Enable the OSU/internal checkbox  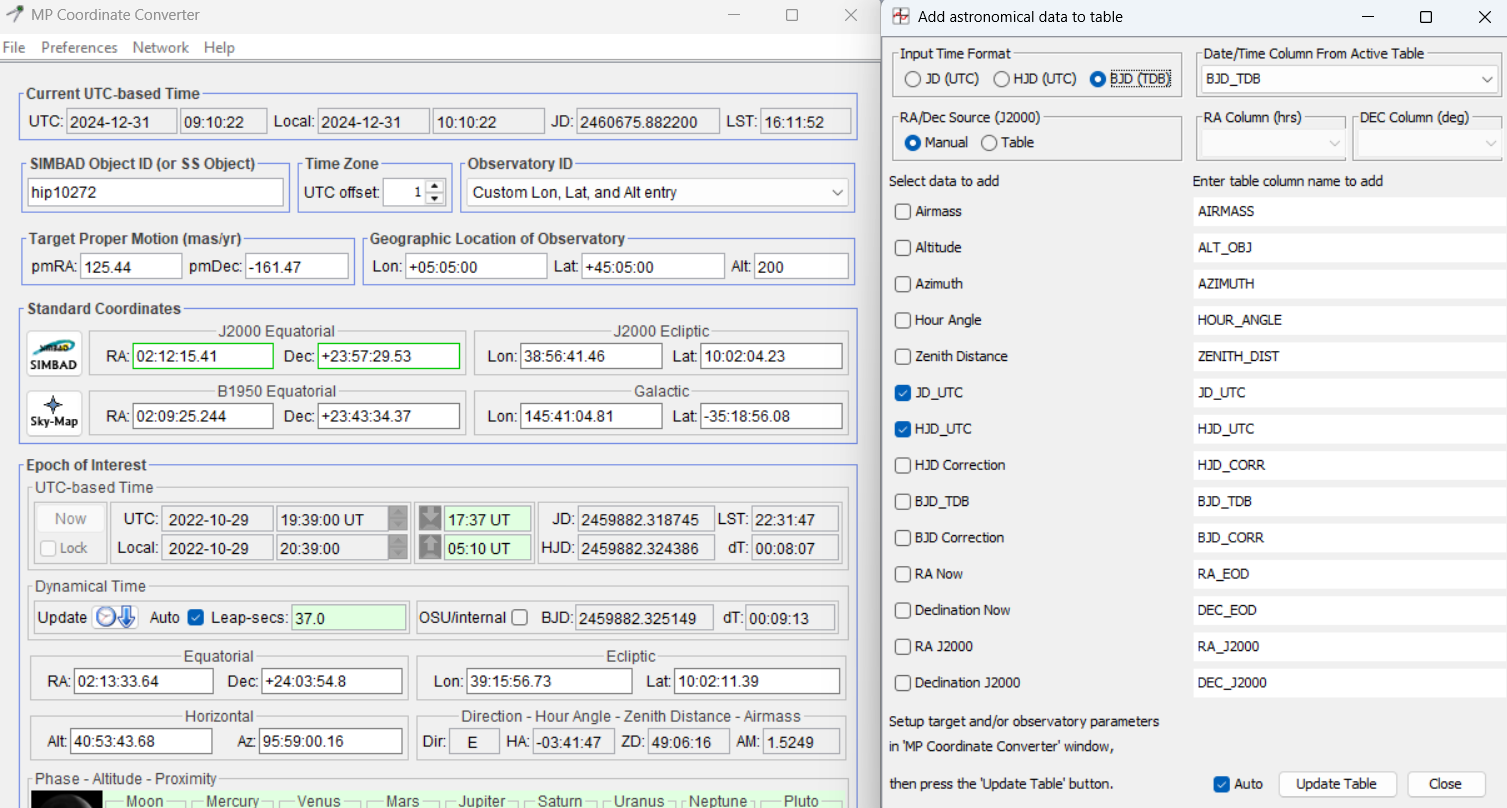(520, 618)
